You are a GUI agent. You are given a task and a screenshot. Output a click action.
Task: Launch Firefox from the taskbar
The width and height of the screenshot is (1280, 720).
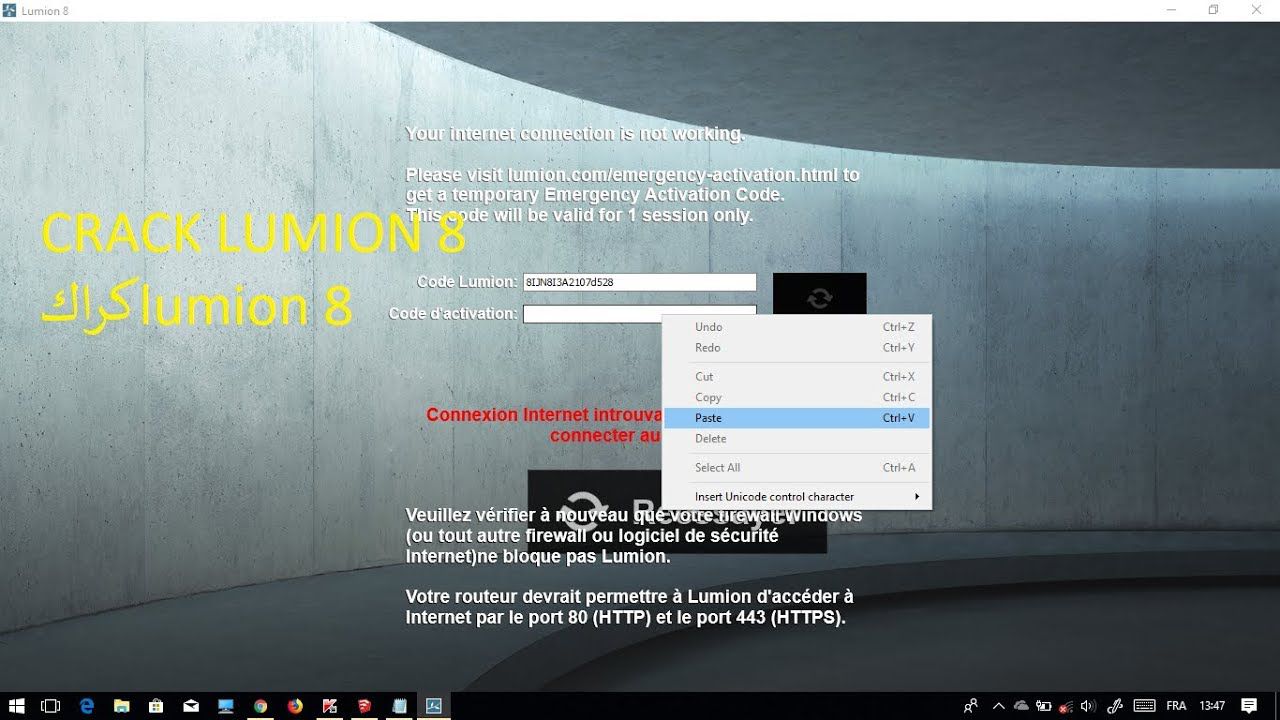pos(295,706)
